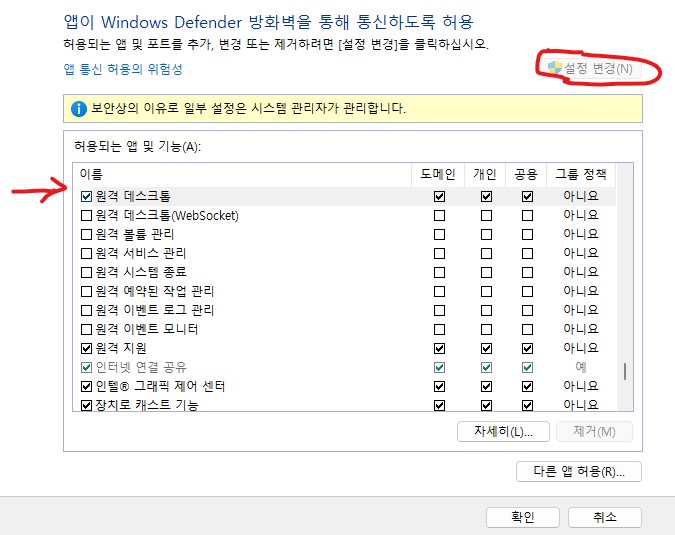Click the 개인 column header

[x=485, y=174]
